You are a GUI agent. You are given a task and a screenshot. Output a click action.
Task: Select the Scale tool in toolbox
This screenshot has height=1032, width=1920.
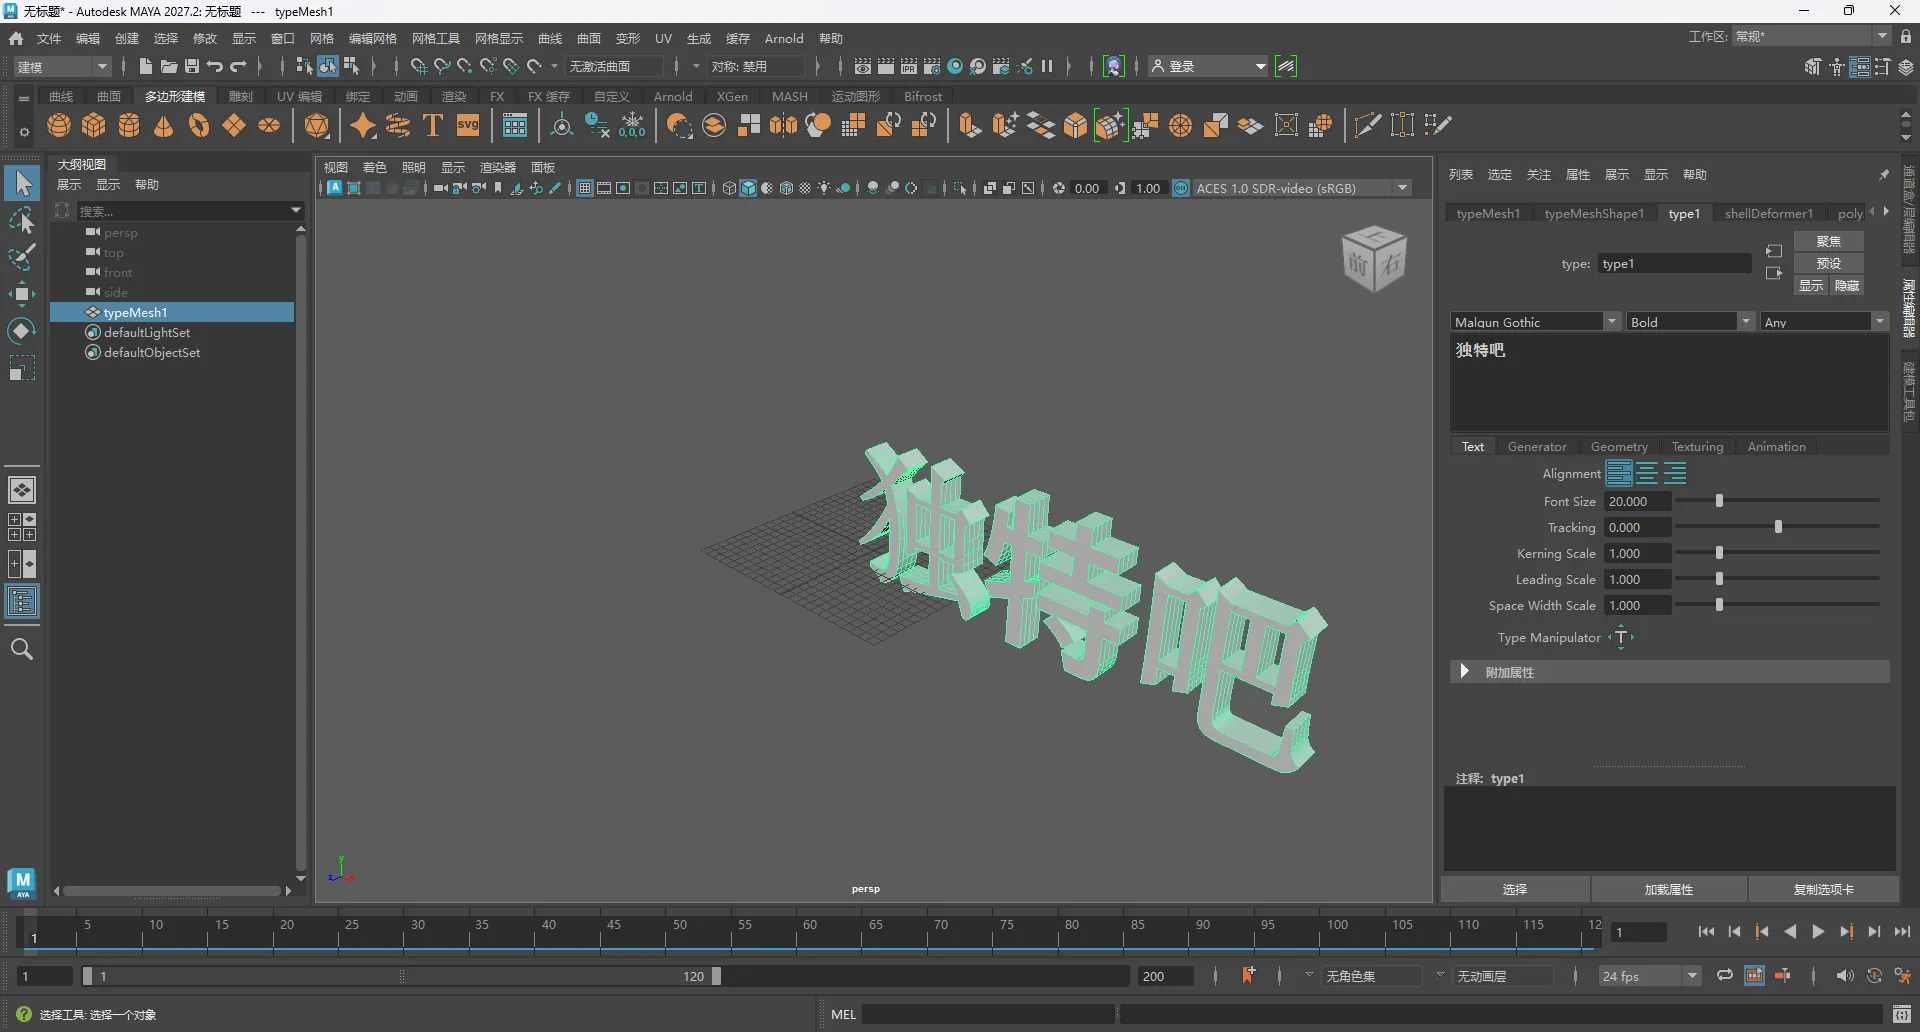tap(21, 368)
